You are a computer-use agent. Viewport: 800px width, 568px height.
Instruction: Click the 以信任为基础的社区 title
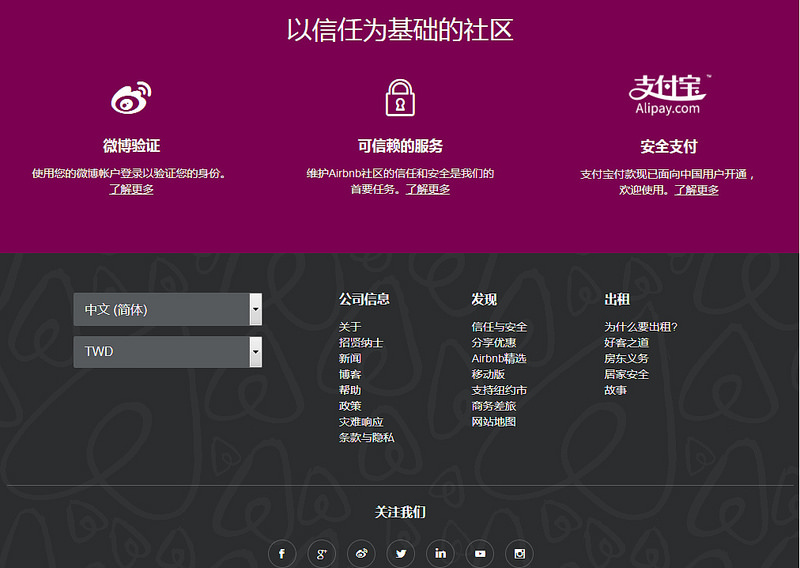click(400, 30)
